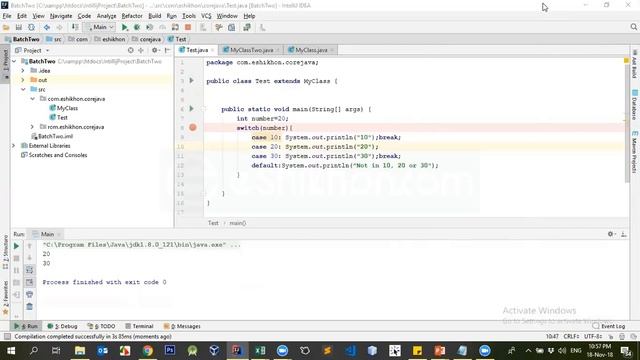The height and width of the screenshot is (360, 640).
Task: Click the red Stop square in main toolbar
Action: [188, 27]
